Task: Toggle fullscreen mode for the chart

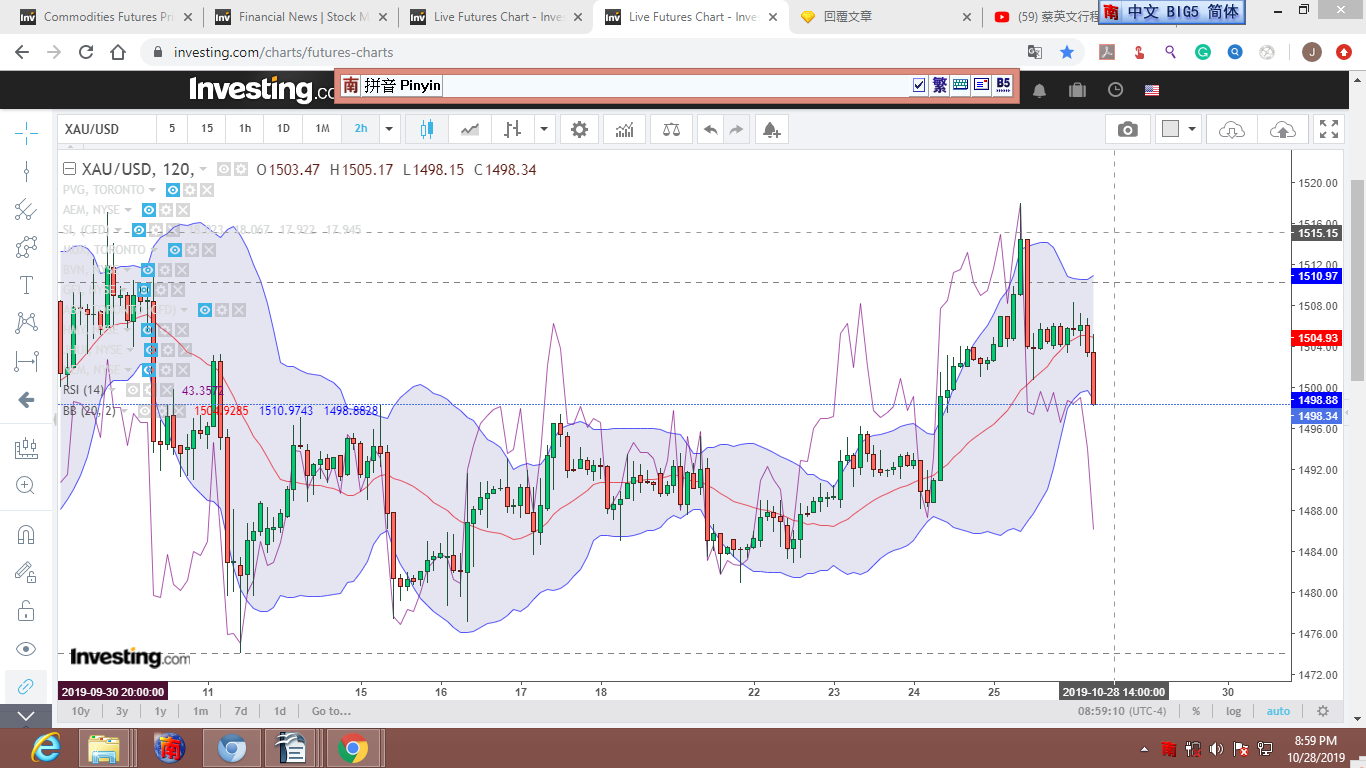Action: (1328, 129)
